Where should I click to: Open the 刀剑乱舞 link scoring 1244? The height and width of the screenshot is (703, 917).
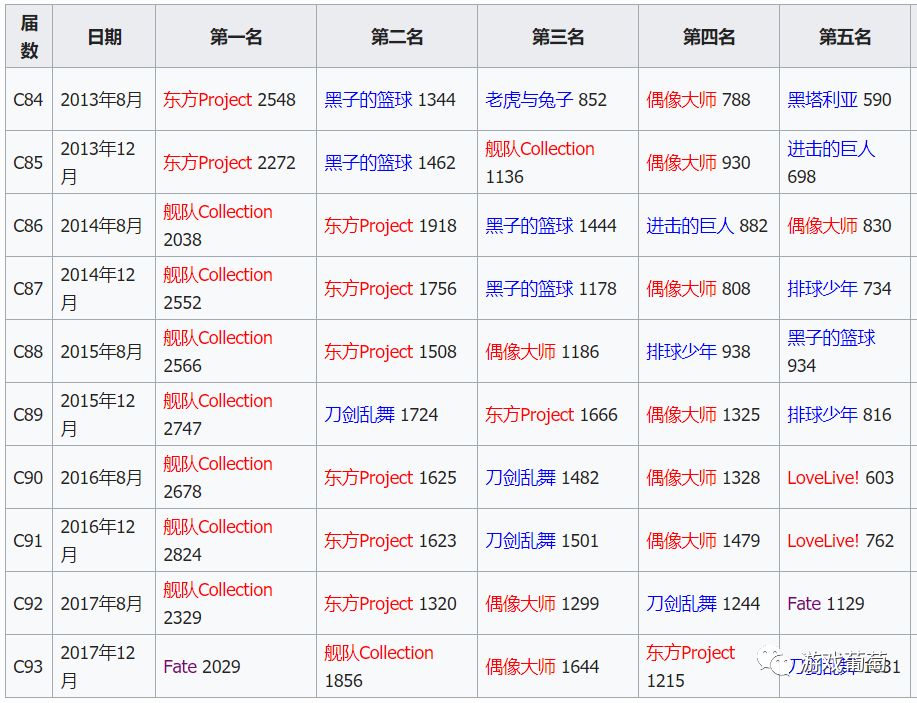pyautogui.click(x=681, y=605)
